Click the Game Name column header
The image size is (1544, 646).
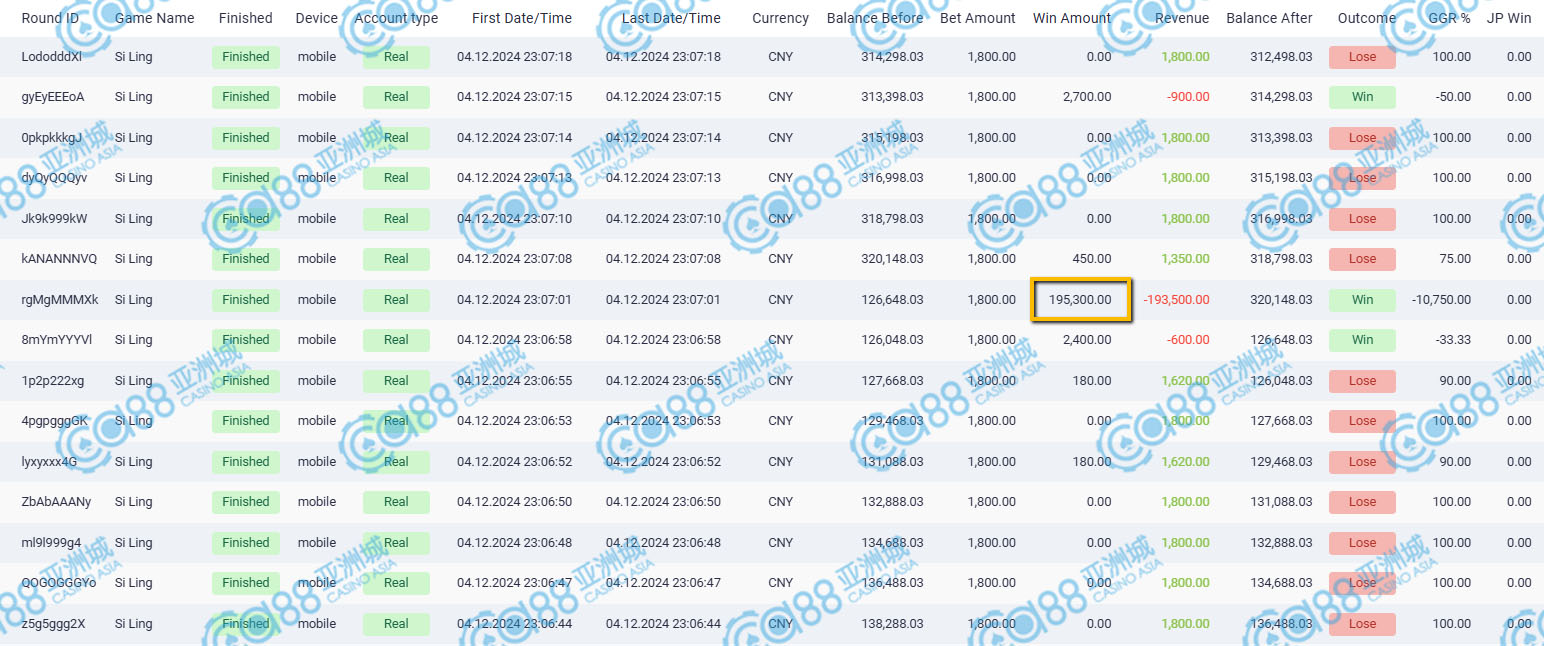point(155,18)
